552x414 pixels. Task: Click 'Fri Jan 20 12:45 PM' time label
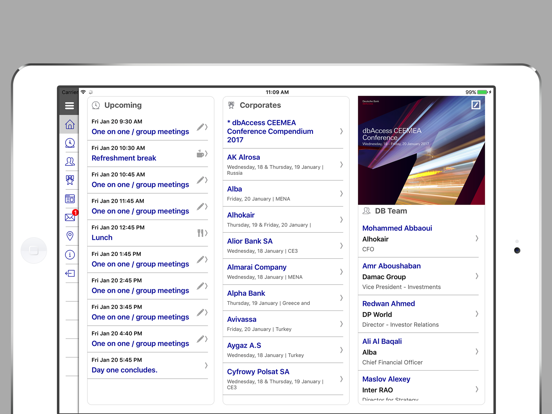118,227
